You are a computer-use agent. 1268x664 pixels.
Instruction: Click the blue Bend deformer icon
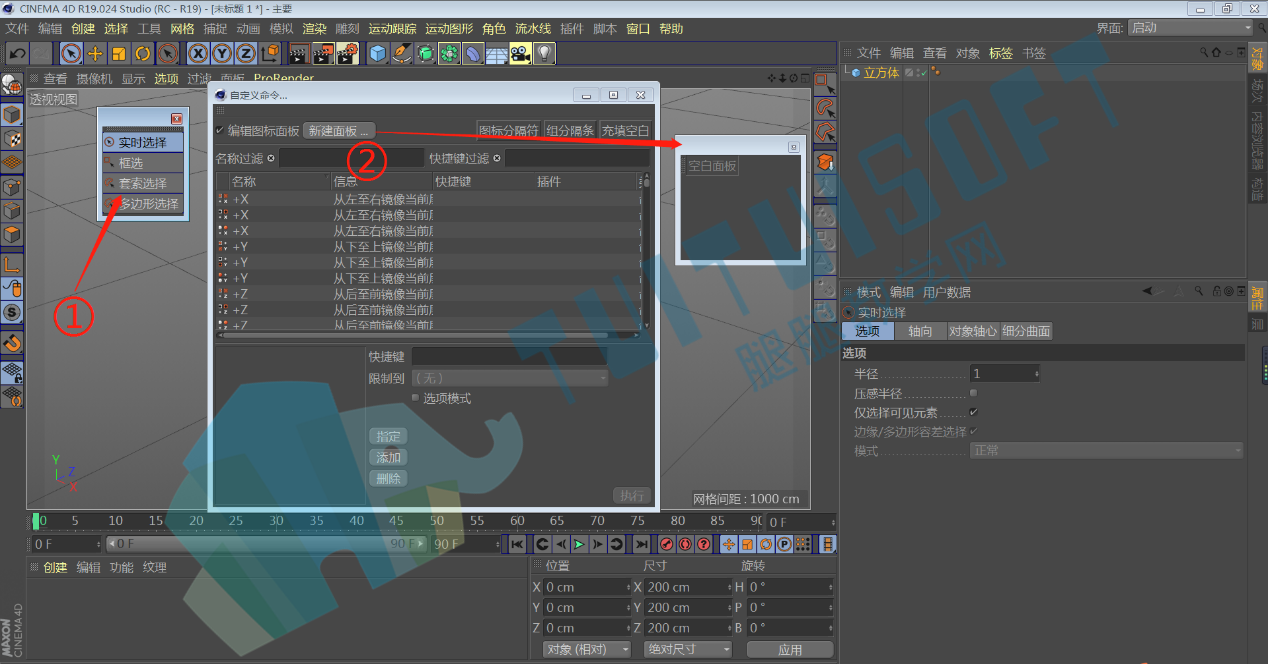pyautogui.click(x=473, y=53)
